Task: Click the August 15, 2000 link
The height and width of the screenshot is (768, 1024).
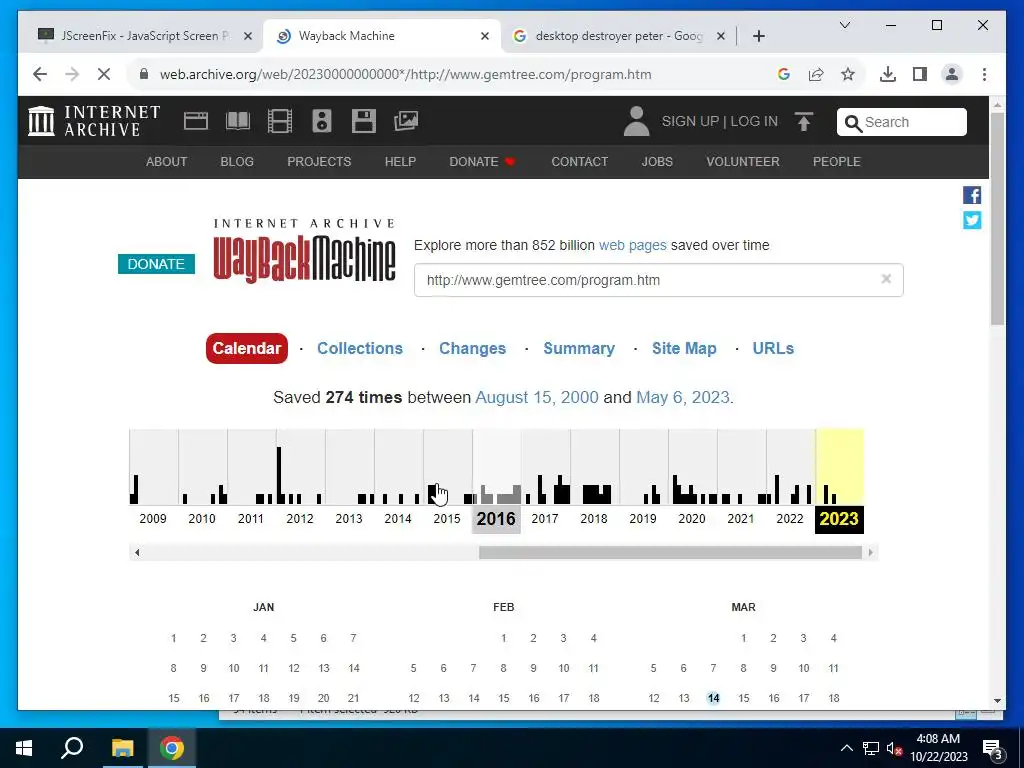Action: (537, 397)
